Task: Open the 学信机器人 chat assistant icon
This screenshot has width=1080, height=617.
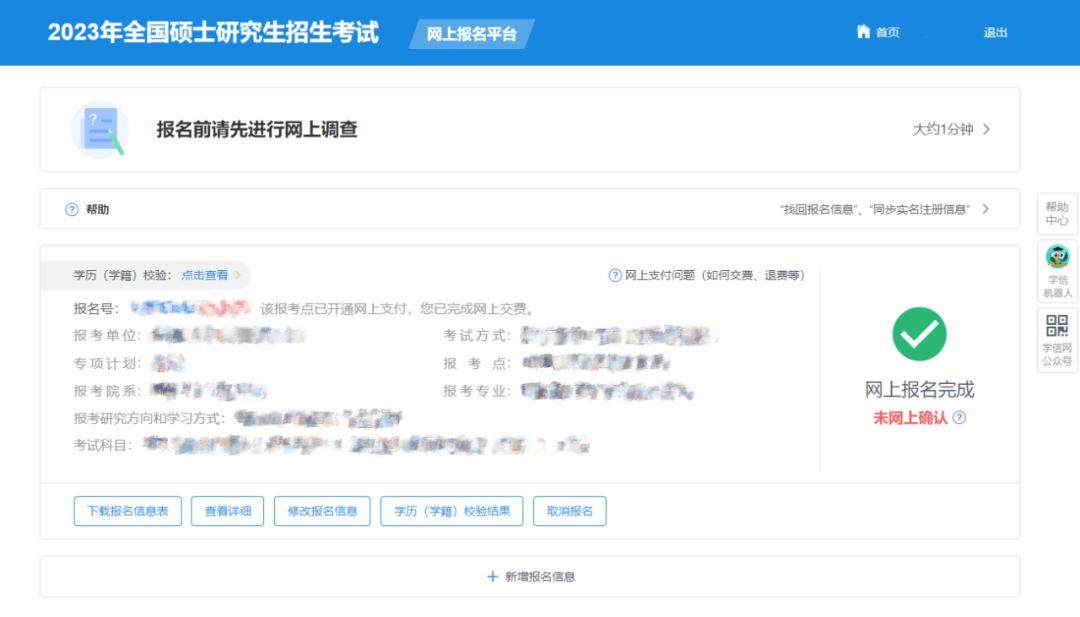Action: tap(1057, 257)
